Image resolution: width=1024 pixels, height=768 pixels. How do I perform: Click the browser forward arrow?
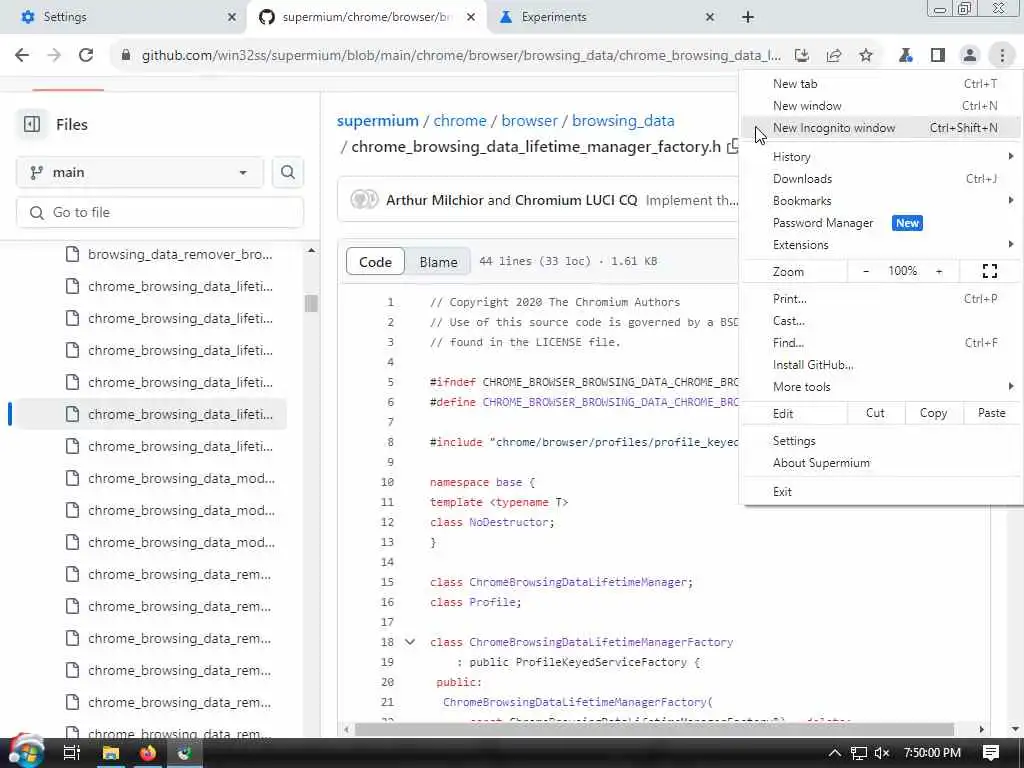pyautogui.click(x=54, y=56)
